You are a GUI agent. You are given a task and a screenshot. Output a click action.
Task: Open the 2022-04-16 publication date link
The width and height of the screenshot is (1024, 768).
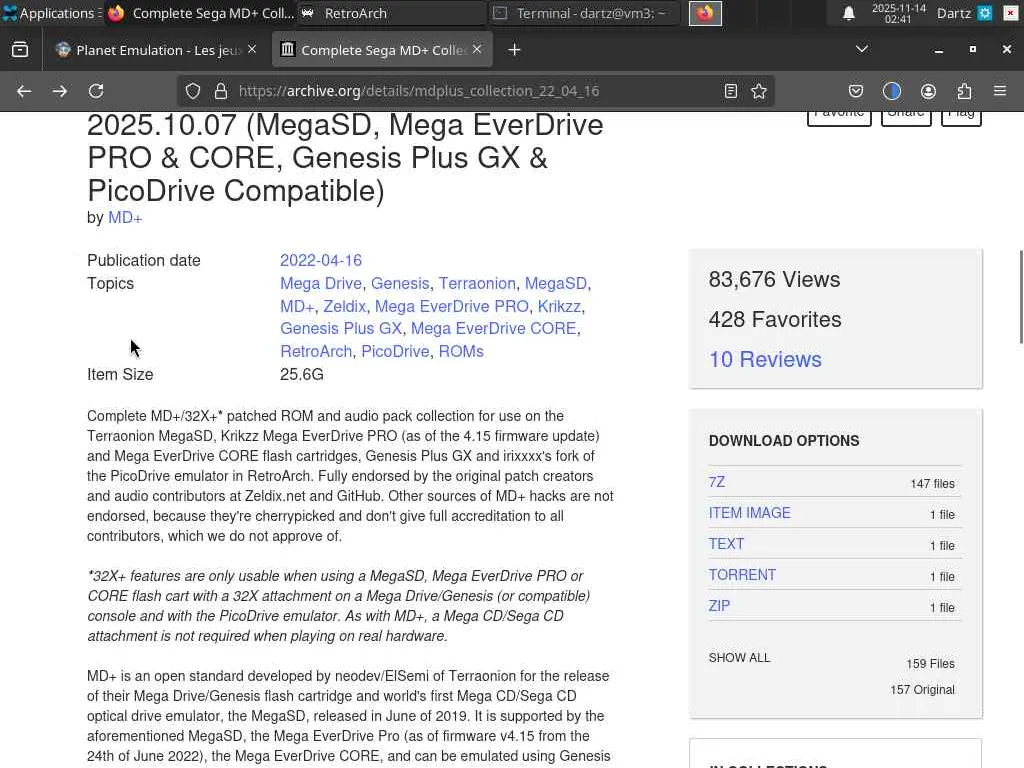321,261
